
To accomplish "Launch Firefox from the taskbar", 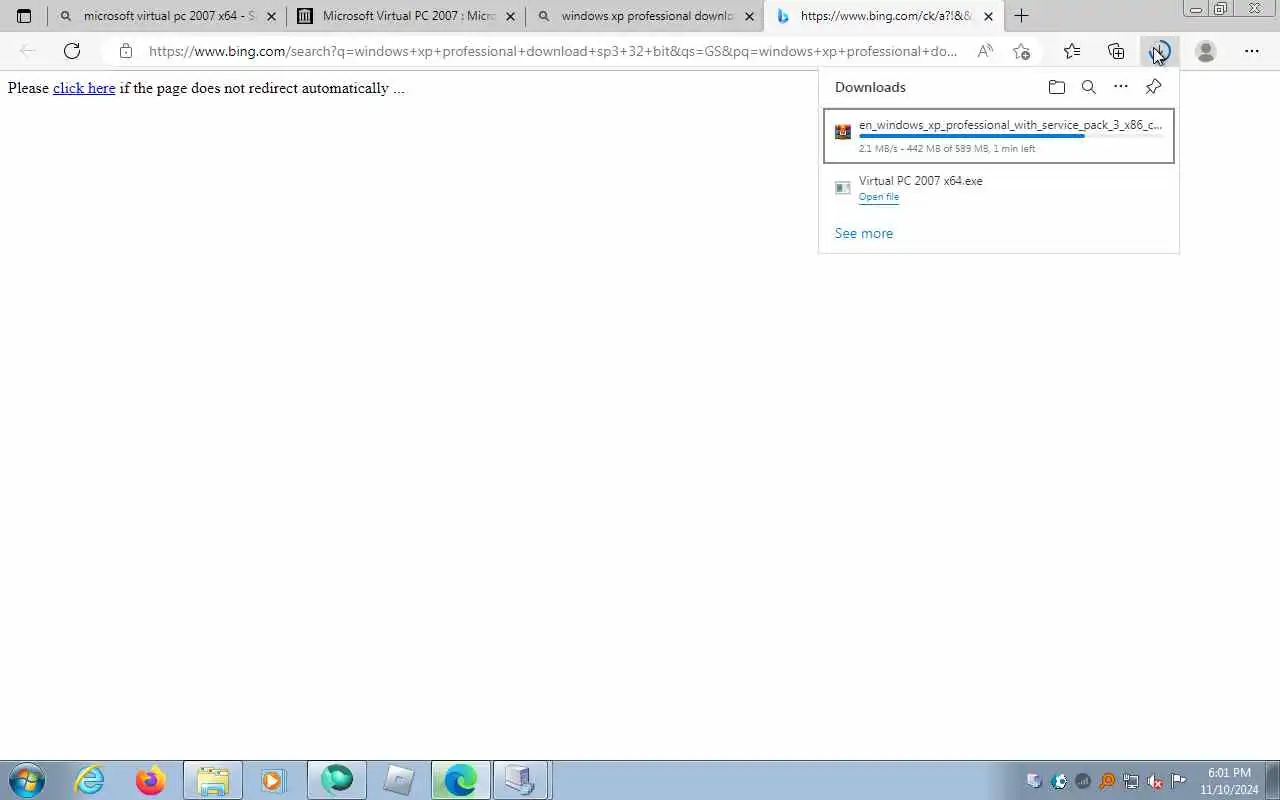I will point(151,780).
